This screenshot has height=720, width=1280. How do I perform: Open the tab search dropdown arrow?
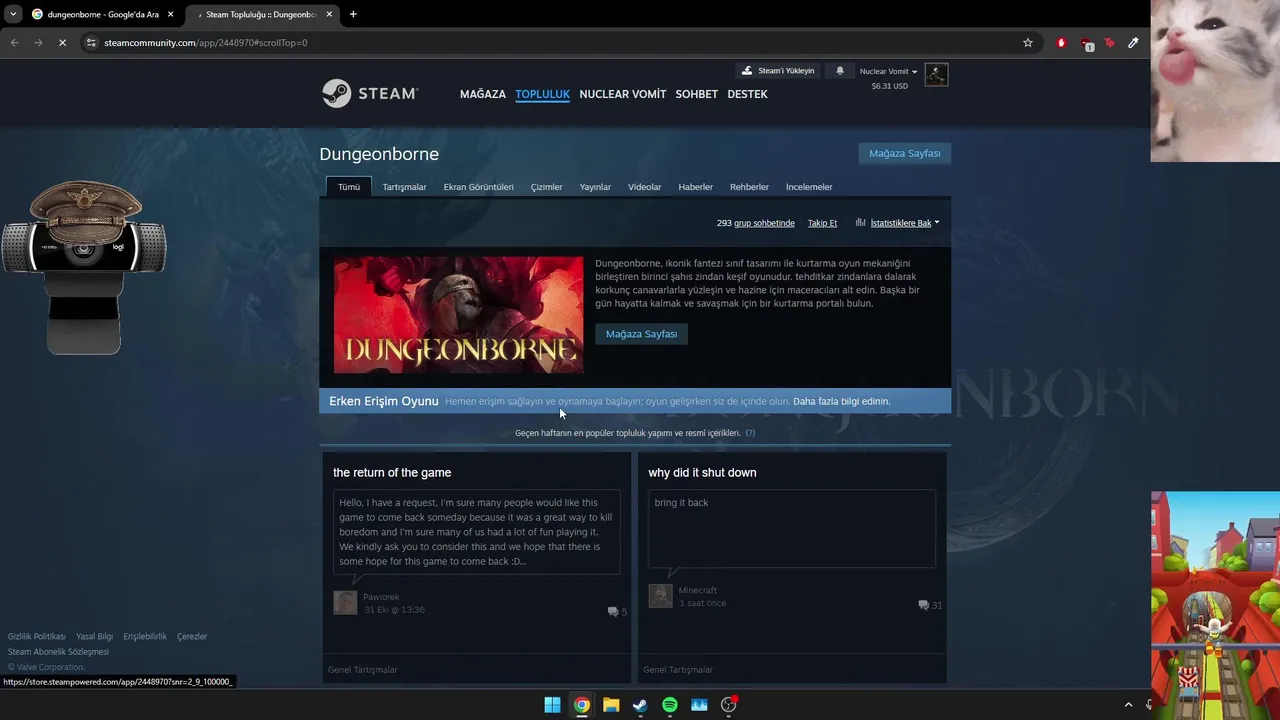[x=12, y=14]
